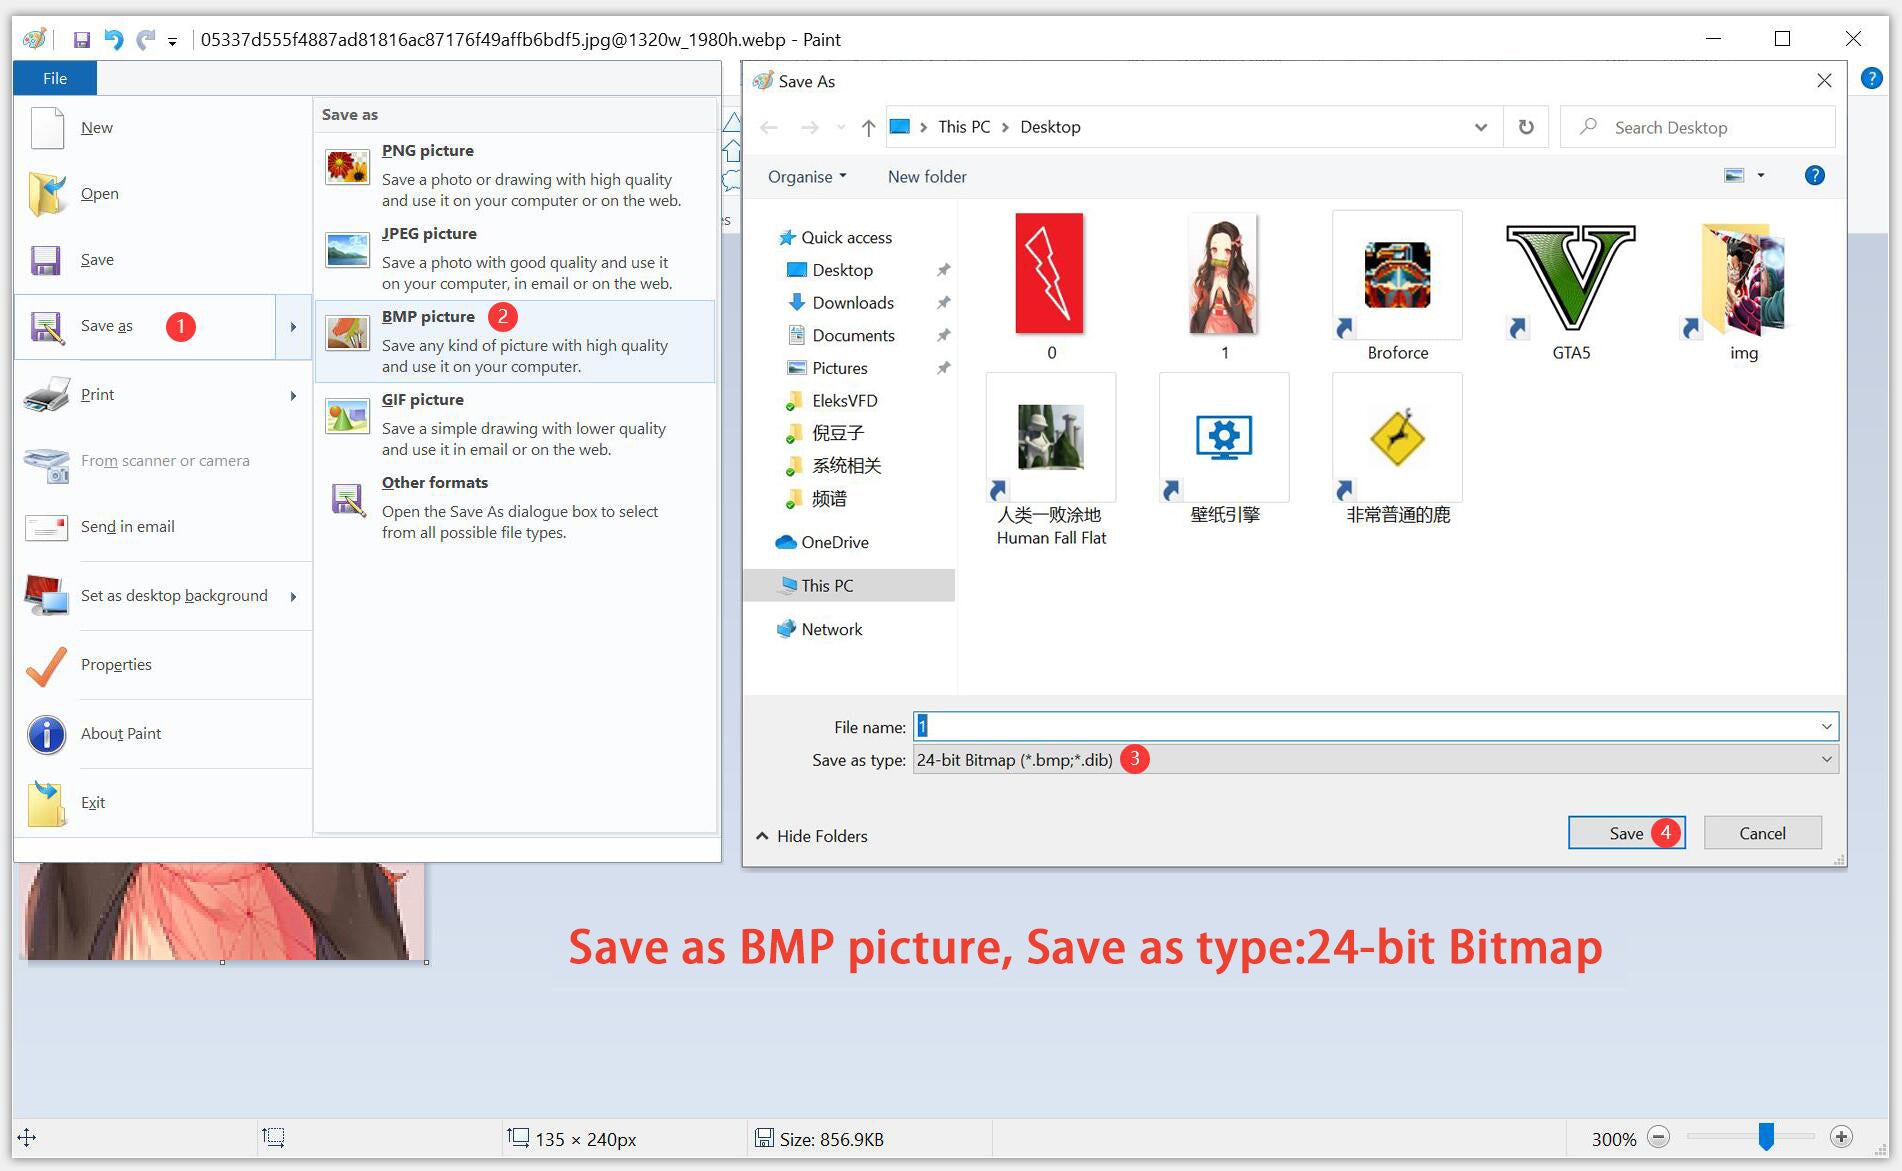Collapse folders with Hide Folders

[x=811, y=836]
